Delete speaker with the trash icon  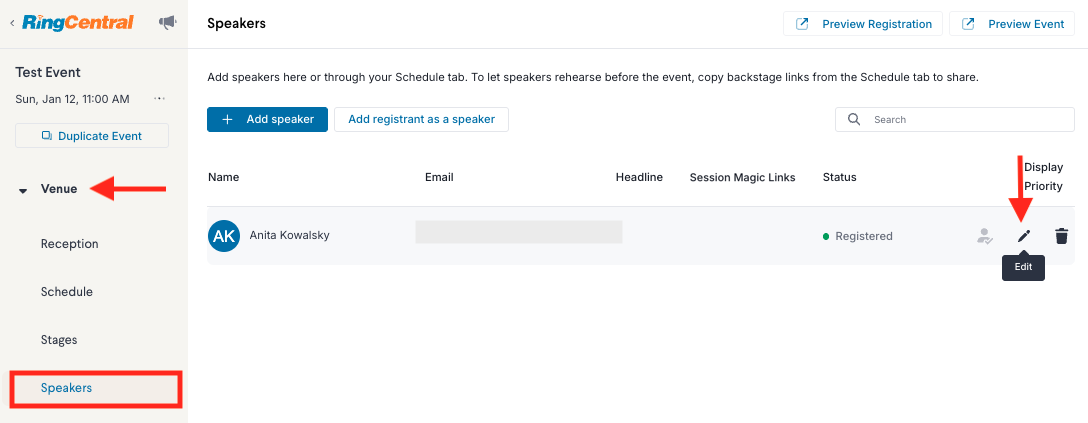[1061, 236]
